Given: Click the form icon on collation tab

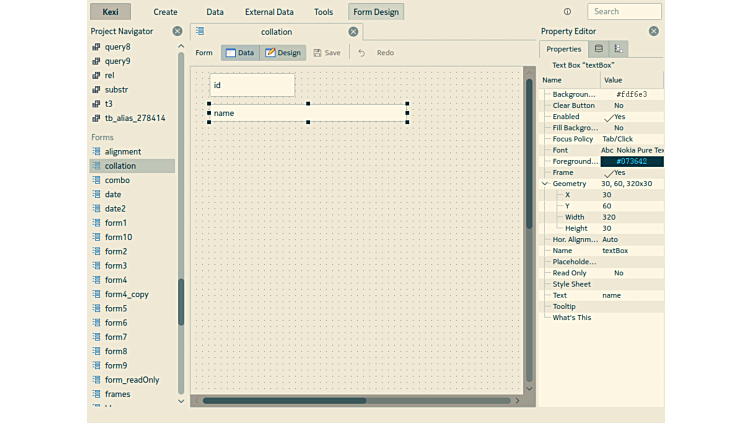Looking at the screenshot, I should 200,32.
